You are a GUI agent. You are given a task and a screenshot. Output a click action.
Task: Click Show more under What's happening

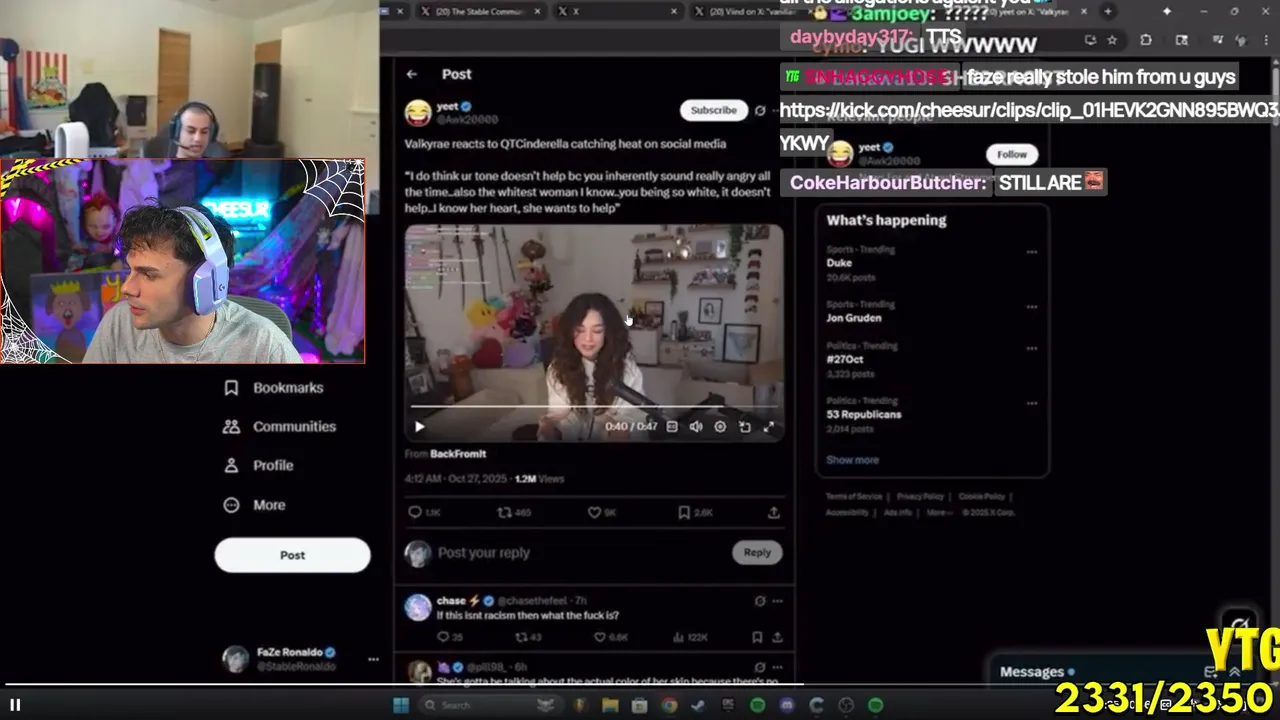pyautogui.click(x=852, y=460)
